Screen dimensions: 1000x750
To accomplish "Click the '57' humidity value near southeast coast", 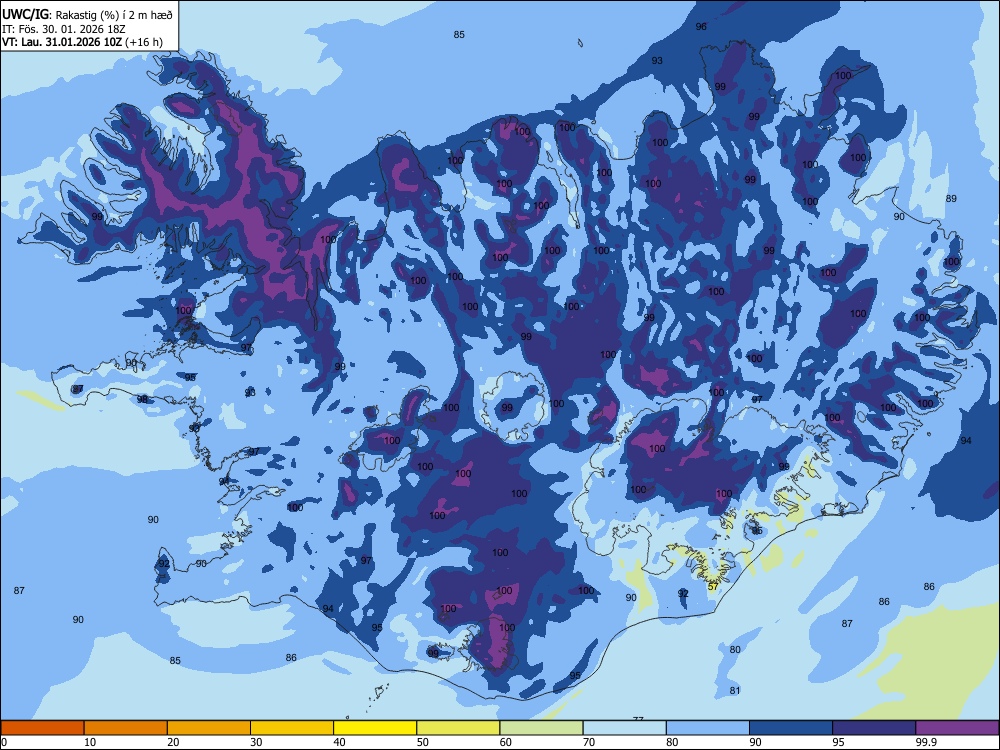I will click(713, 586).
